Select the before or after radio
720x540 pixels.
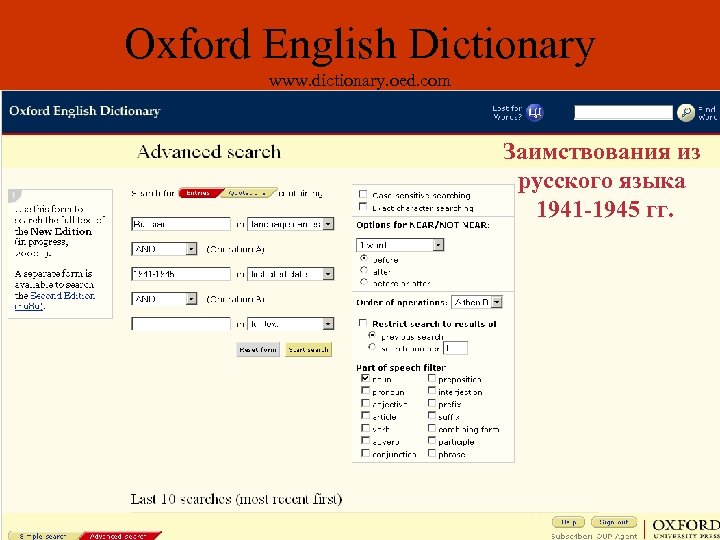364,282
